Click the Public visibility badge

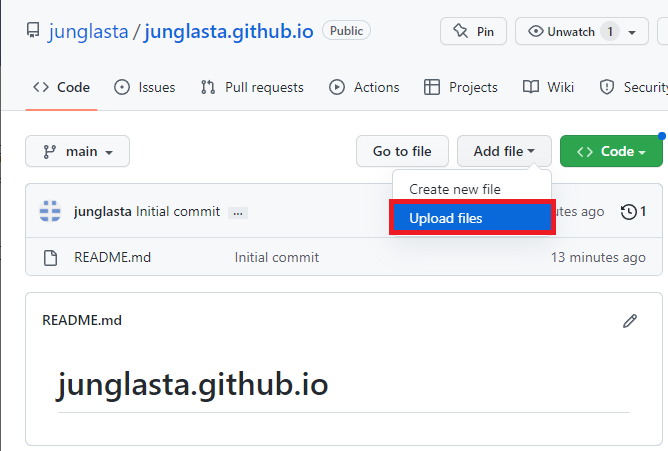tap(346, 31)
